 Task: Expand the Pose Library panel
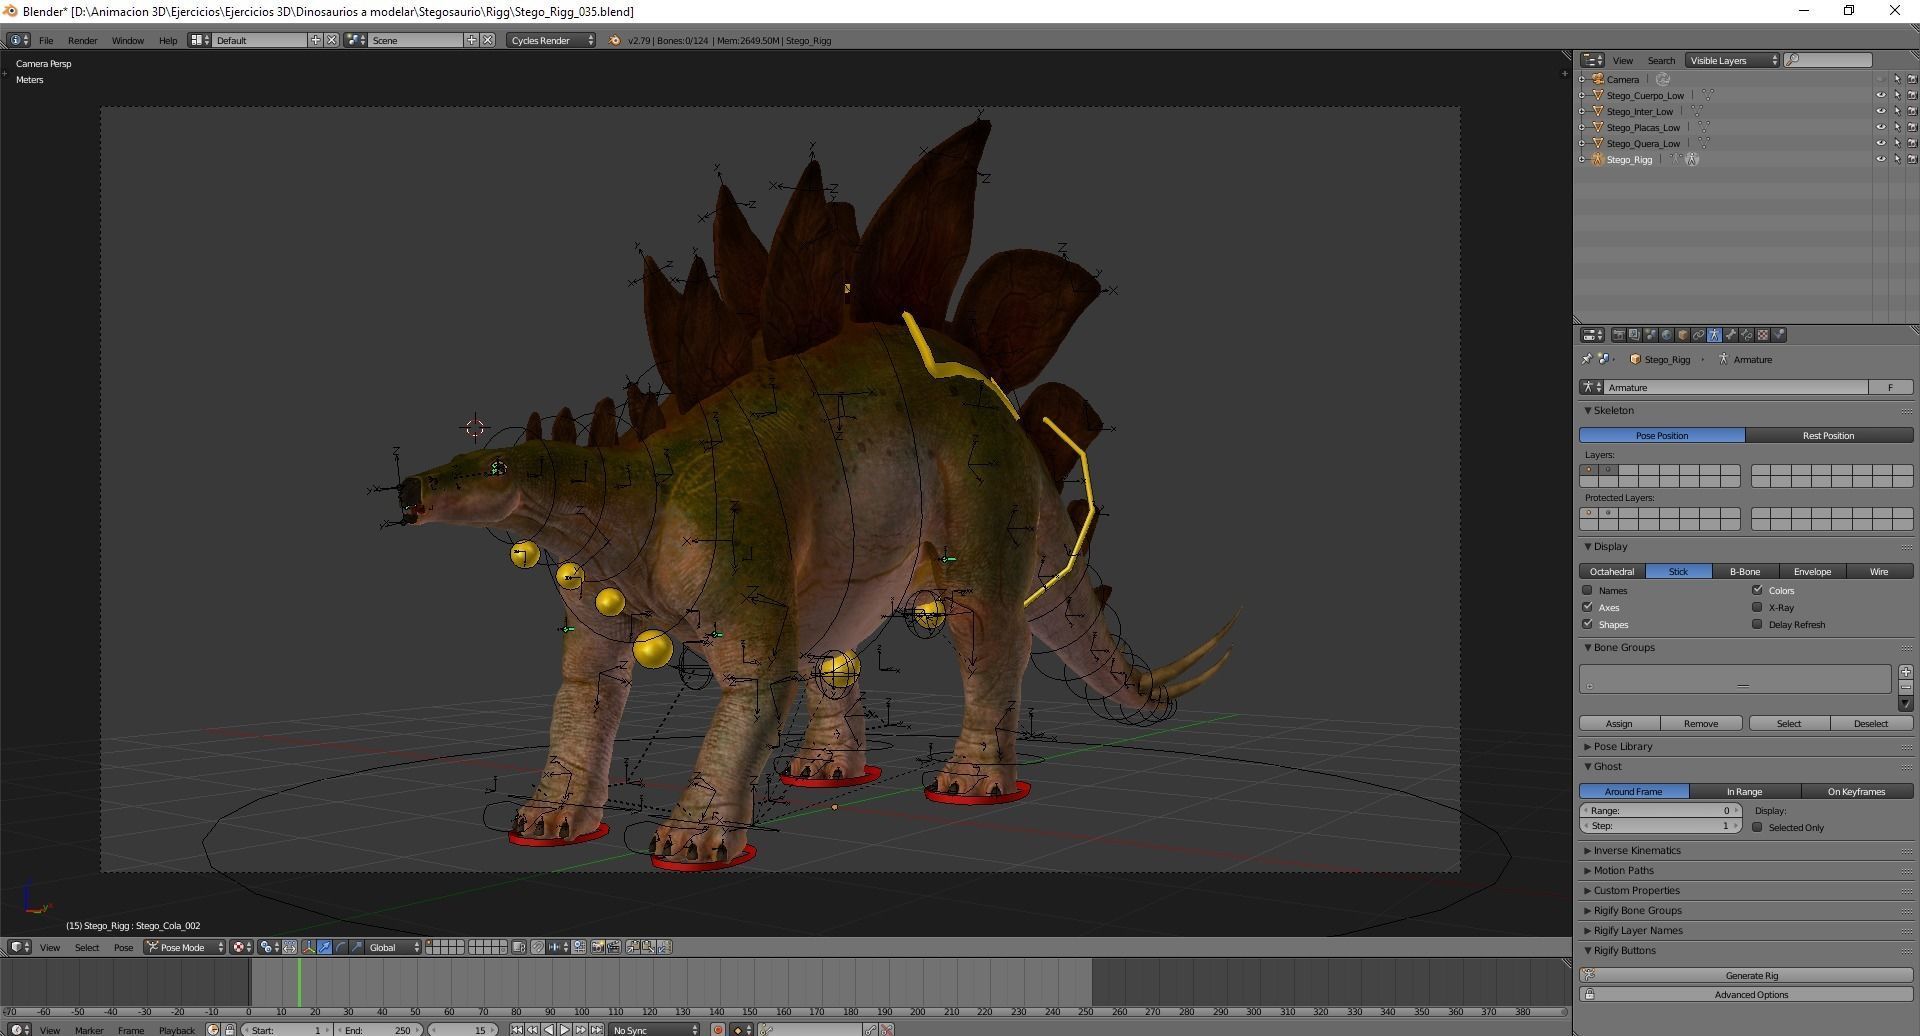(x=1622, y=747)
